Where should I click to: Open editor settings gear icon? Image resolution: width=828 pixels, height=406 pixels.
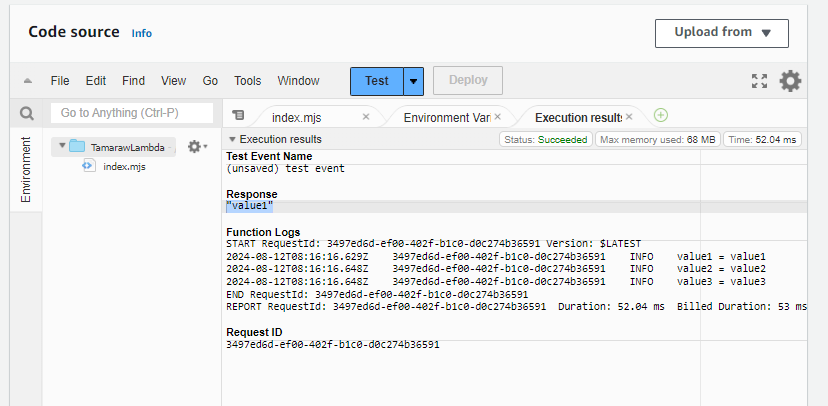[x=790, y=81]
